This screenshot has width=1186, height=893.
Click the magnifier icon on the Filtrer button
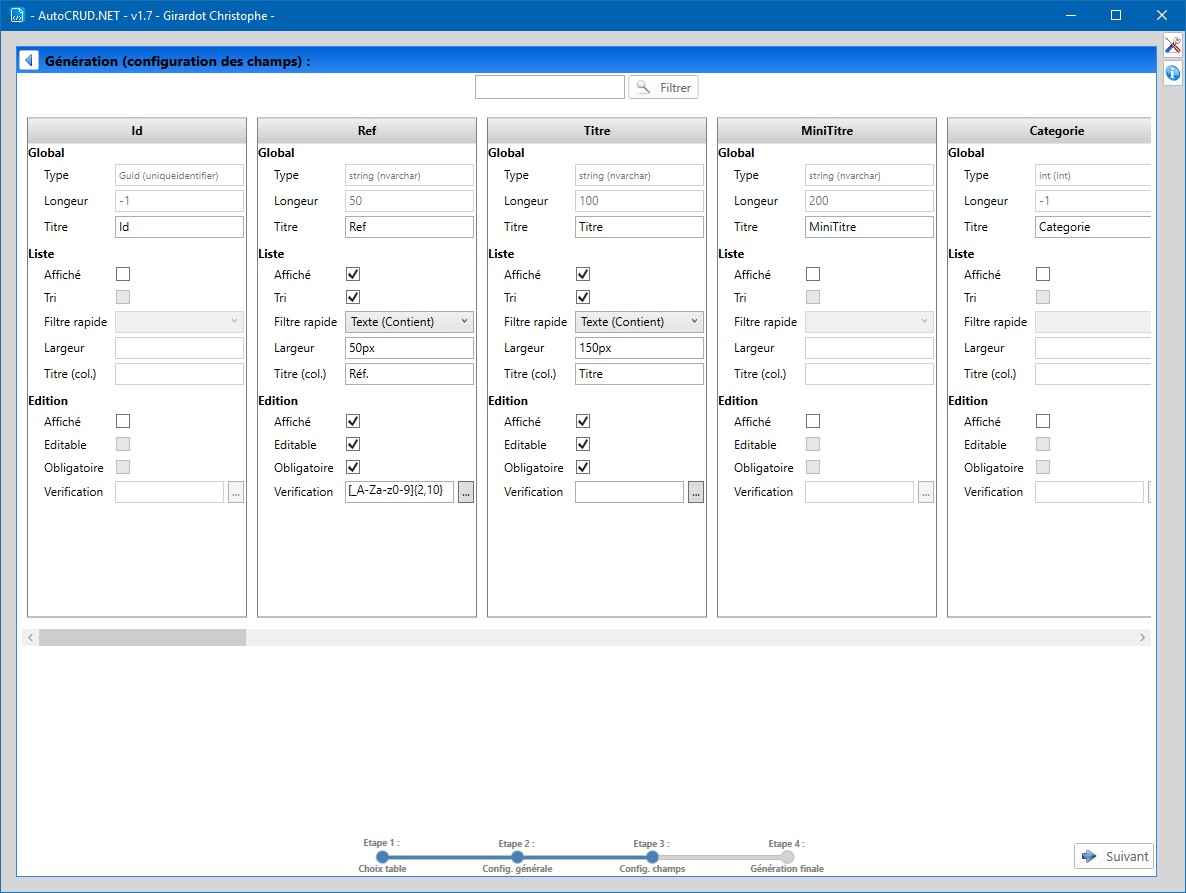point(643,87)
